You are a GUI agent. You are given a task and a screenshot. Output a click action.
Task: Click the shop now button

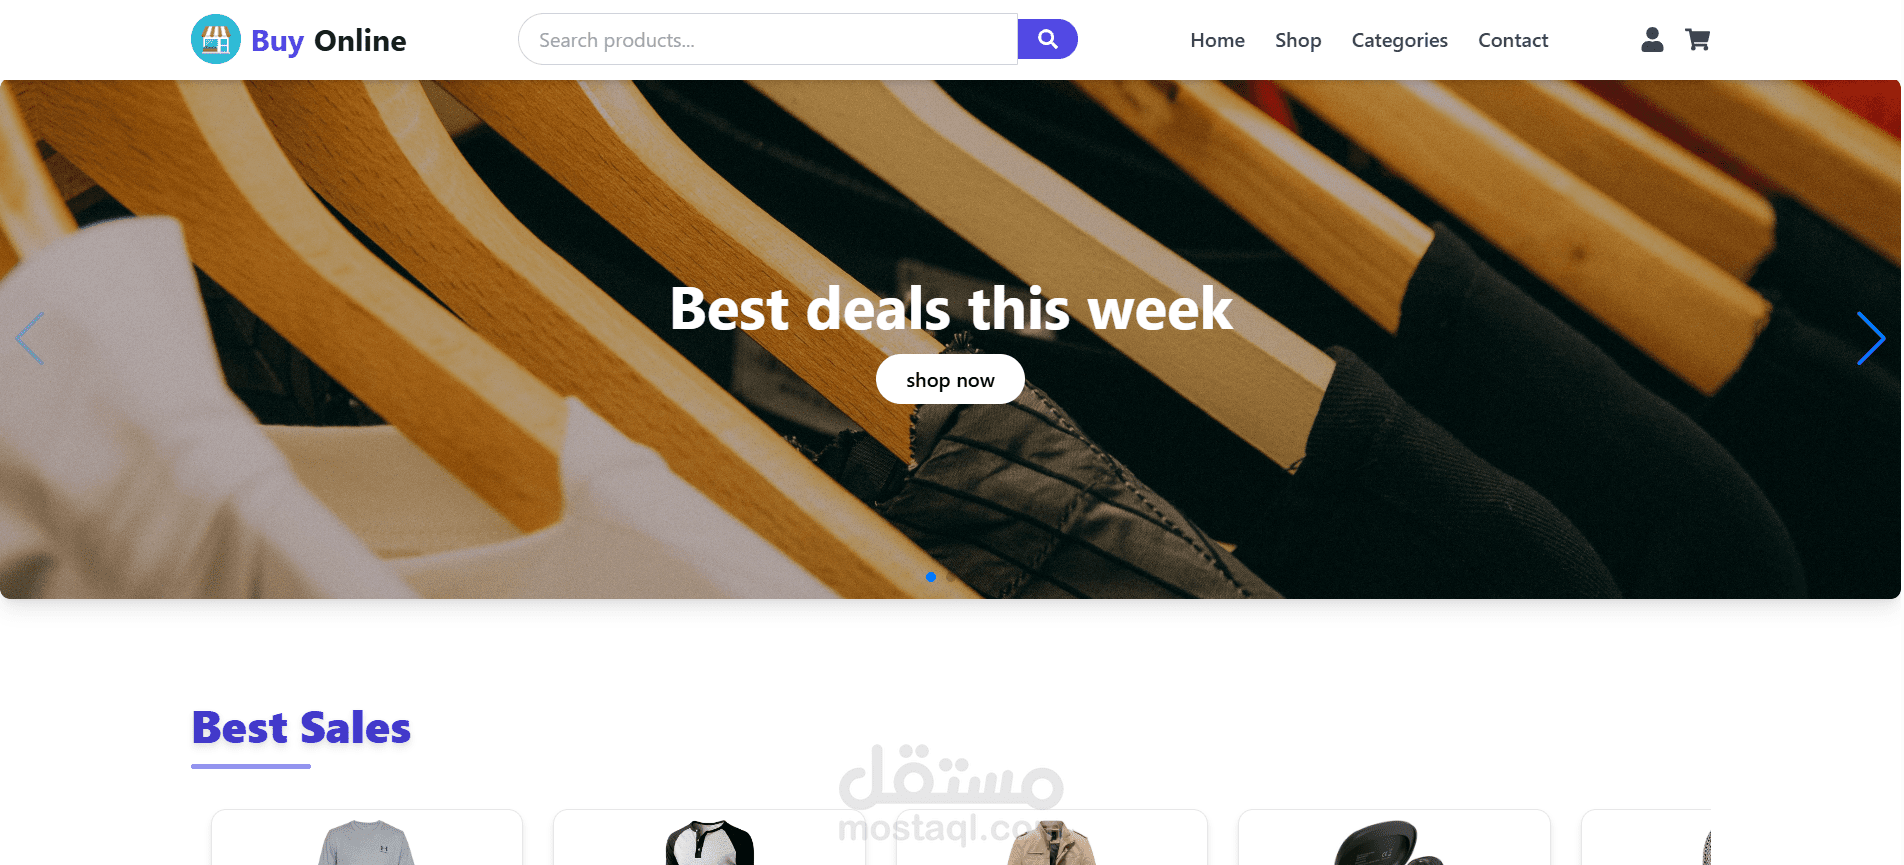pyautogui.click(x=950, y=379)
